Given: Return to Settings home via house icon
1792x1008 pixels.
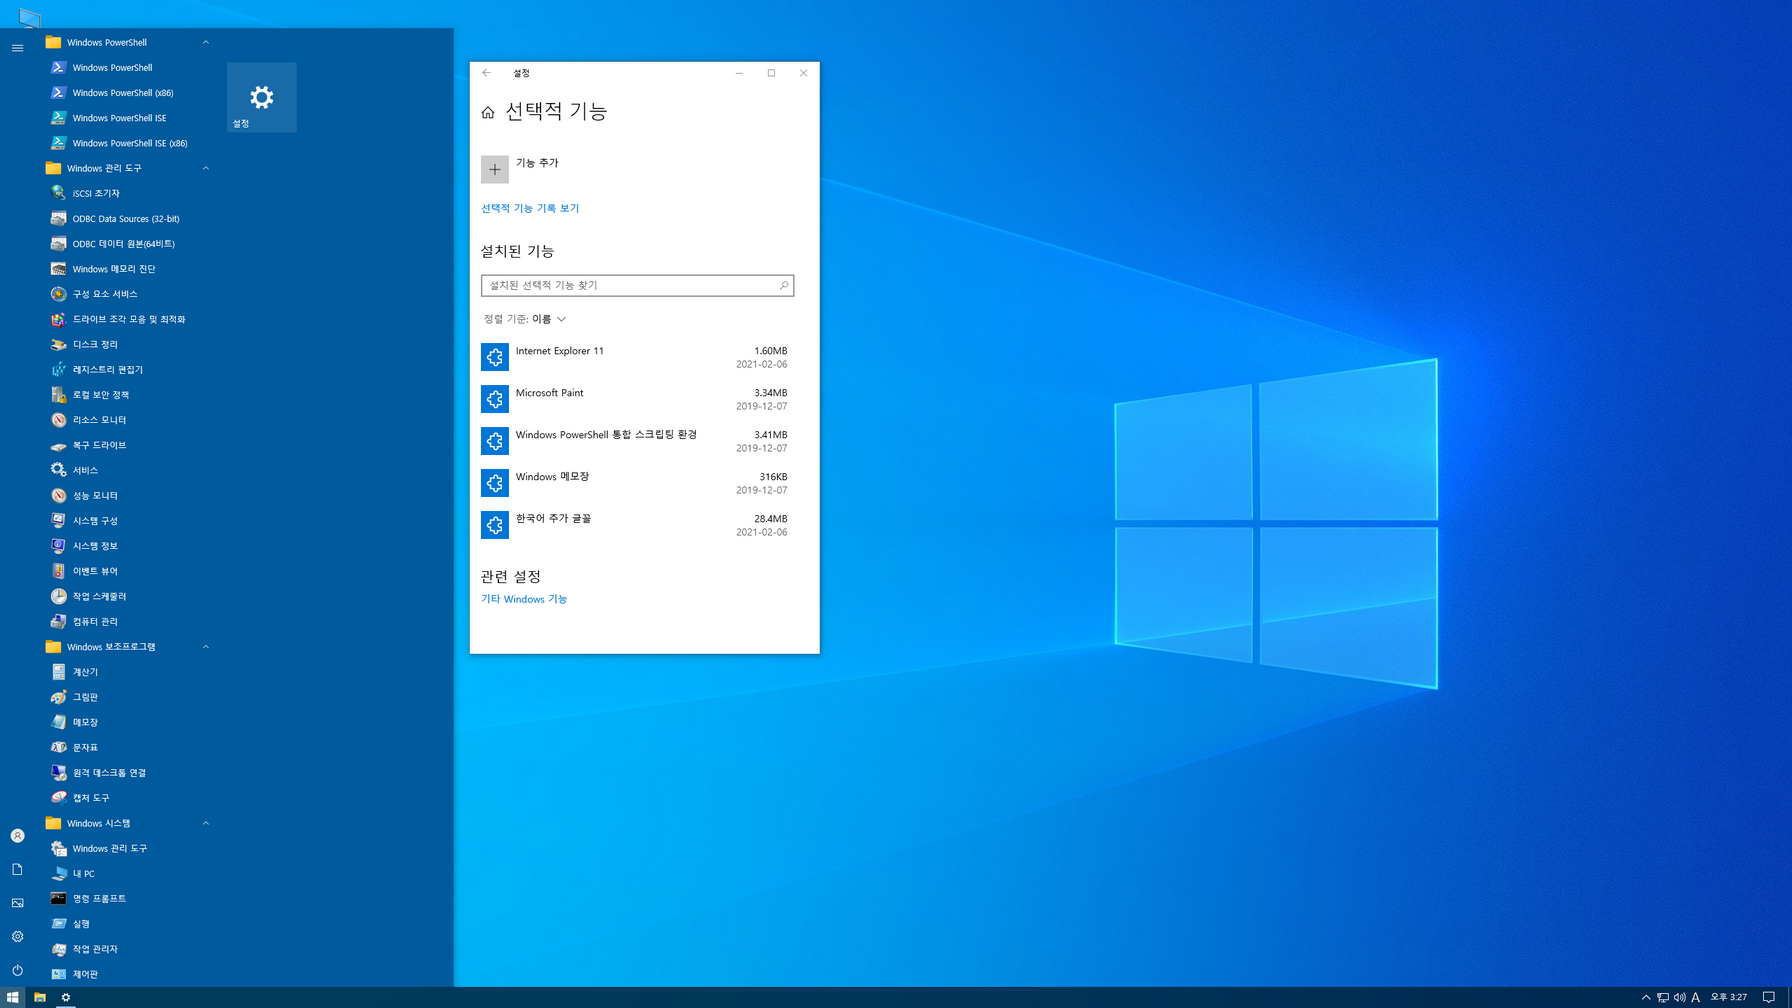Looking at the screenshot, I should (488, 112).
